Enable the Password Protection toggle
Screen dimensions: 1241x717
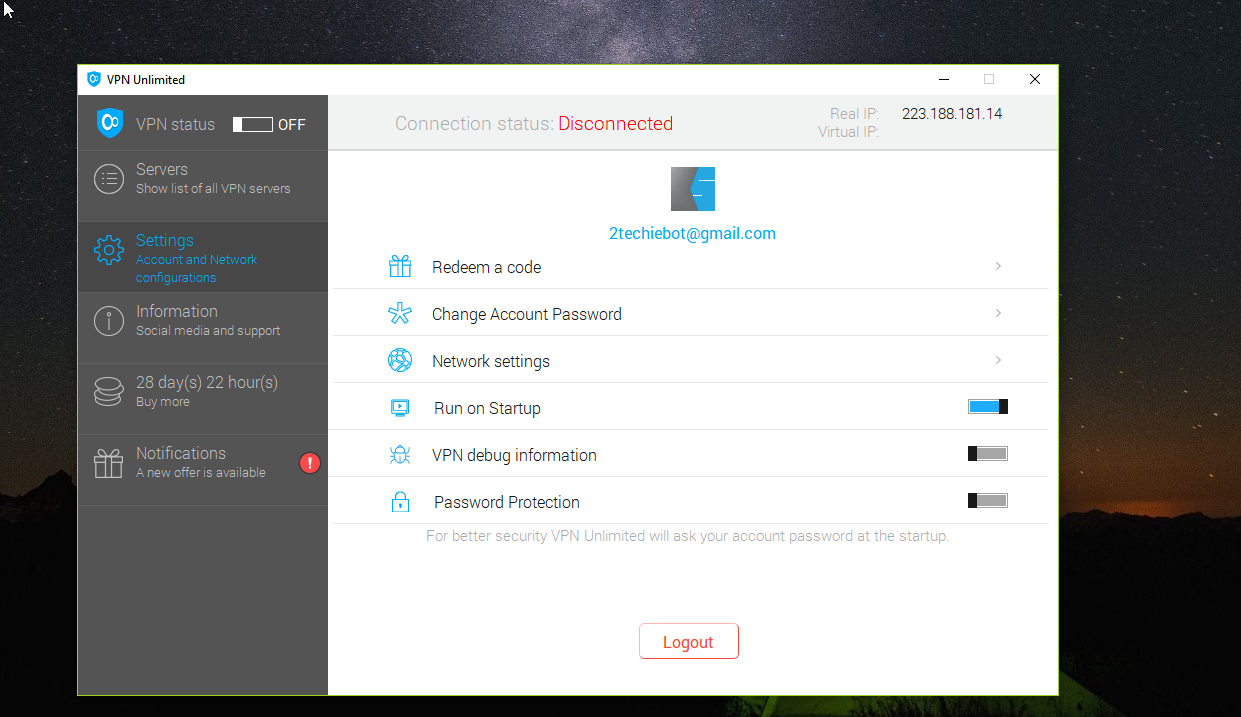click(x=988, y=501)
